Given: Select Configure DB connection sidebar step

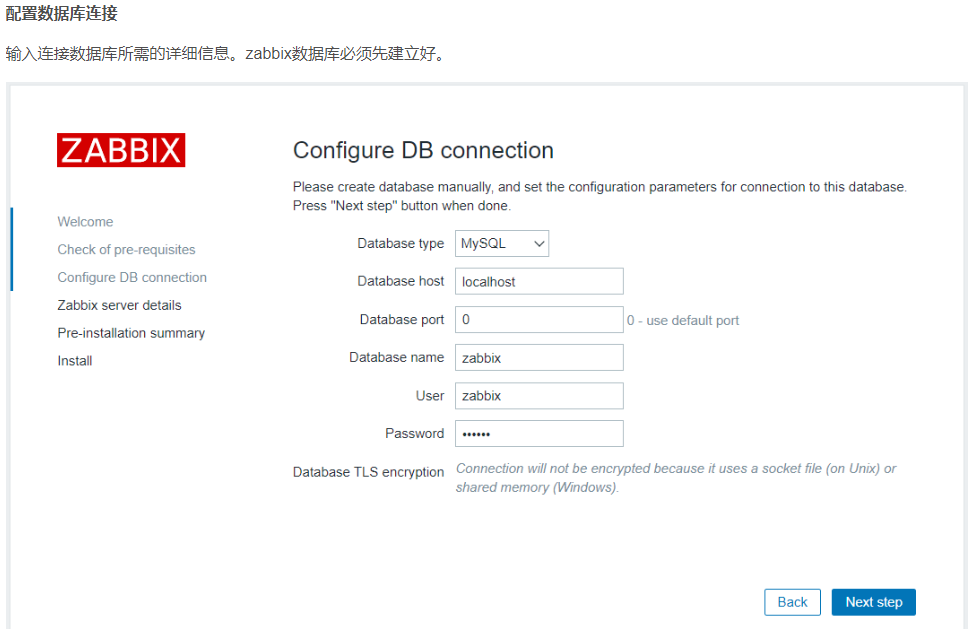Looking at the screenshot, I should point(132,277).
